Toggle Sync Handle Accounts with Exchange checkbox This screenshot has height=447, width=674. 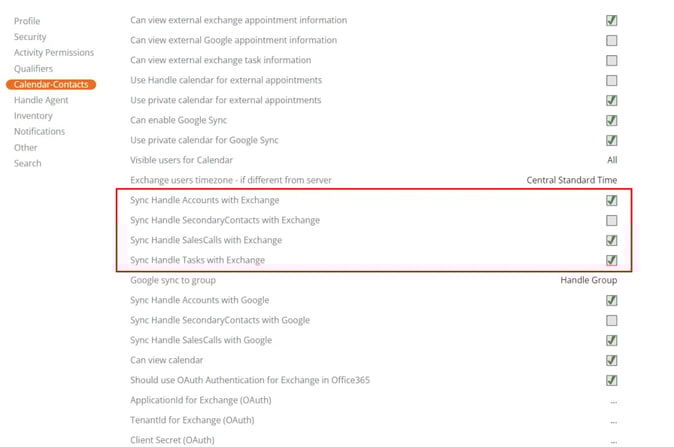coord(611,200)
